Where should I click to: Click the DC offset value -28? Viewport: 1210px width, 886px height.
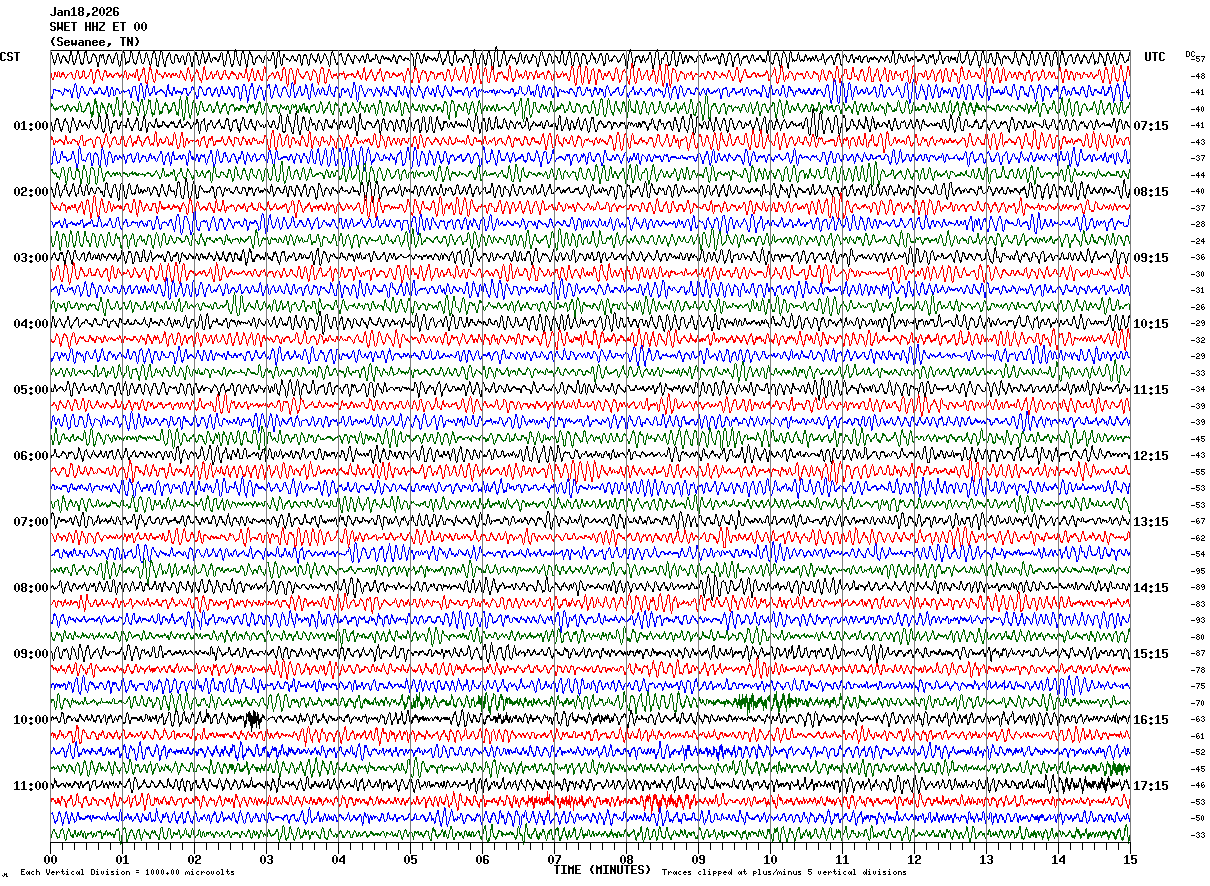[x=1198, y=224]
